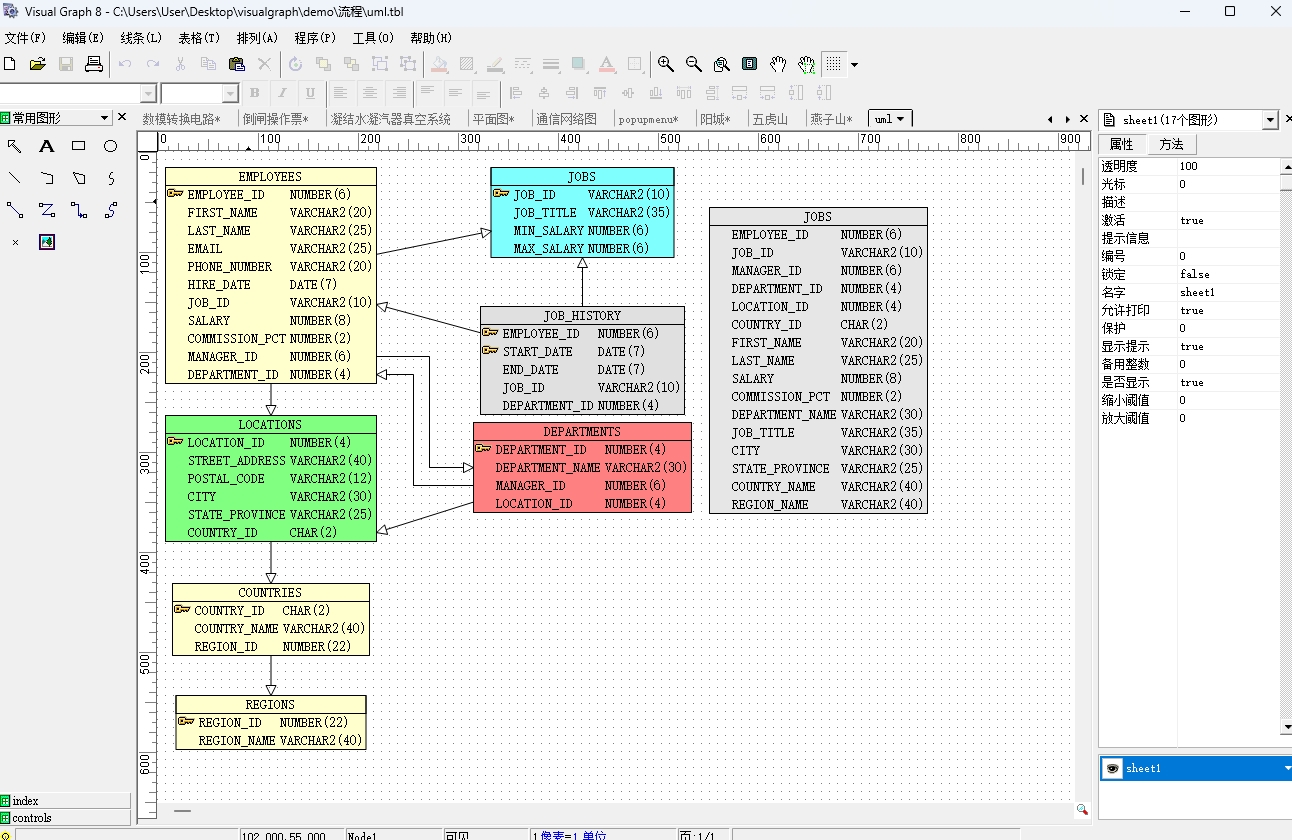Choose the polyline tool
The height and width of the screenshot is (840, 1292).
point(47,178)
